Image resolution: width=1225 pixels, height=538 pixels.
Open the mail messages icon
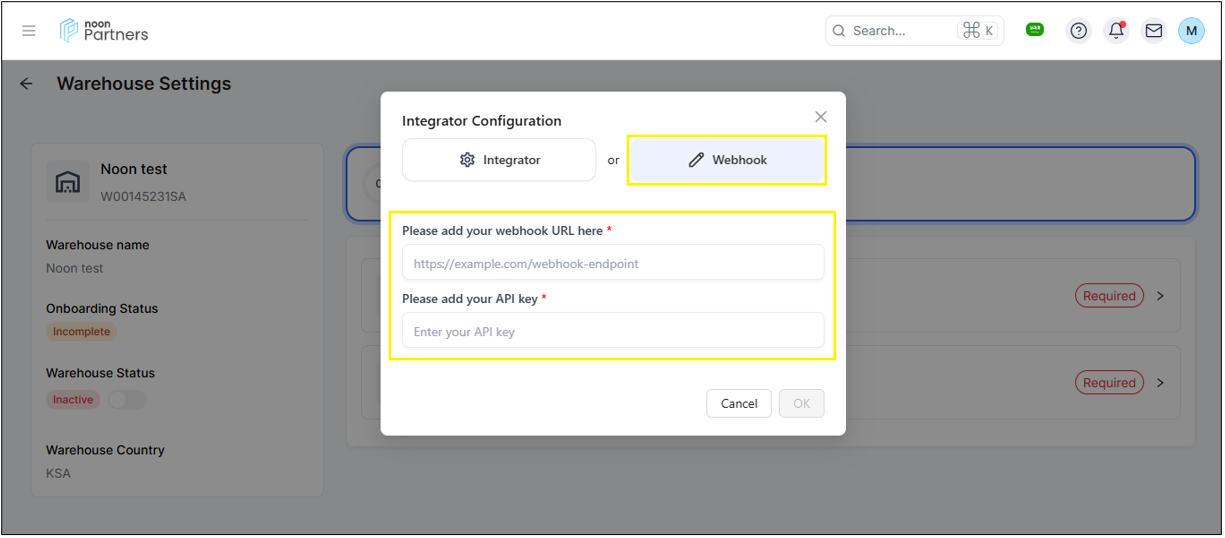tap(1153, 31)
